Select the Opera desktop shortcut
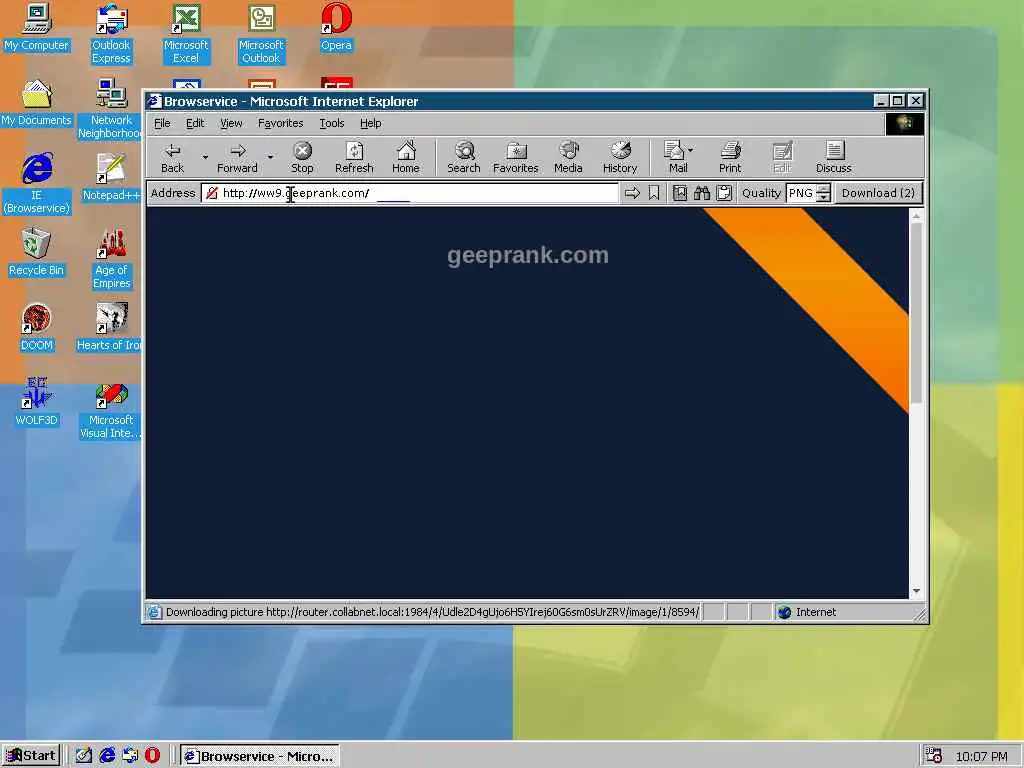Image resolution: width=1024 pixels, height=768 pixels. [336, 28]
